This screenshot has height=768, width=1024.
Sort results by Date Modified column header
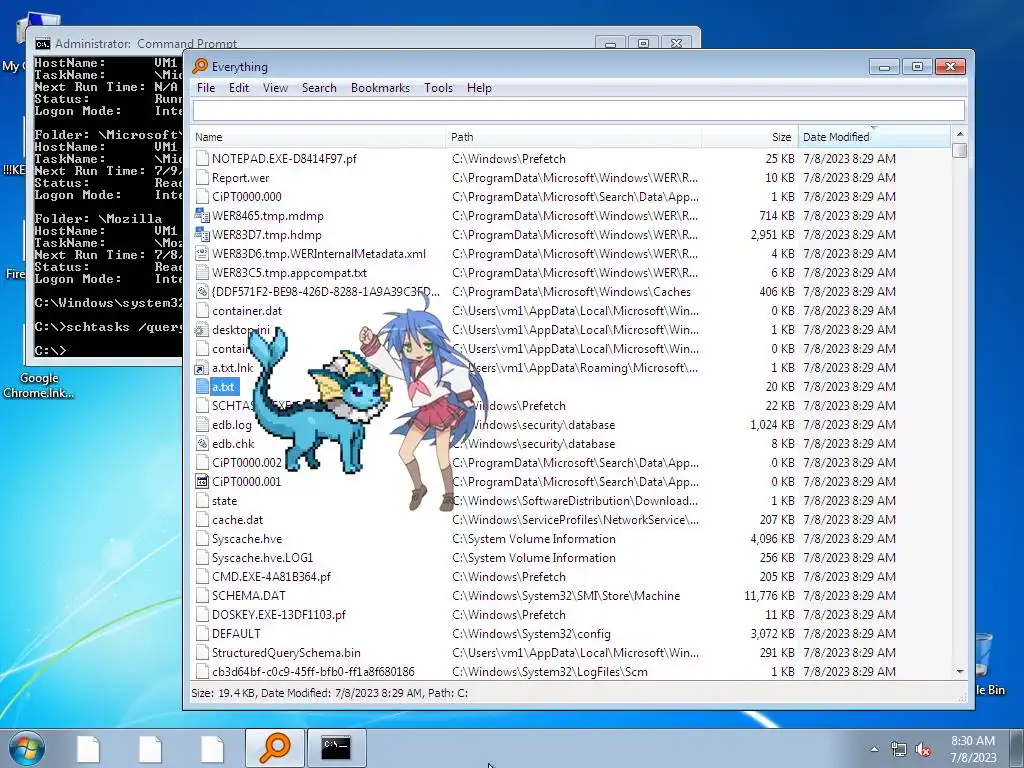874,137
